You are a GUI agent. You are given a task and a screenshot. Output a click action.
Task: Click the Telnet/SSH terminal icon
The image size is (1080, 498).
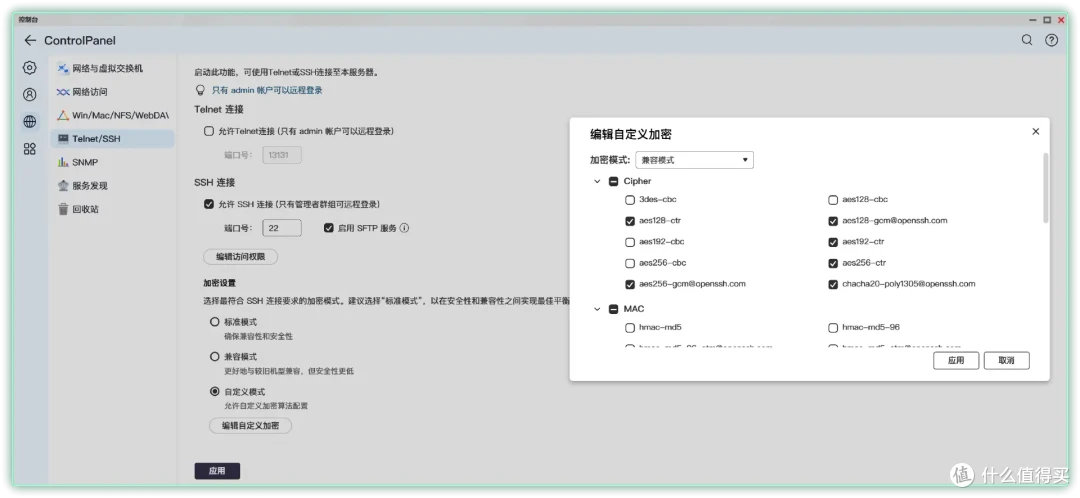pos(63,138)
